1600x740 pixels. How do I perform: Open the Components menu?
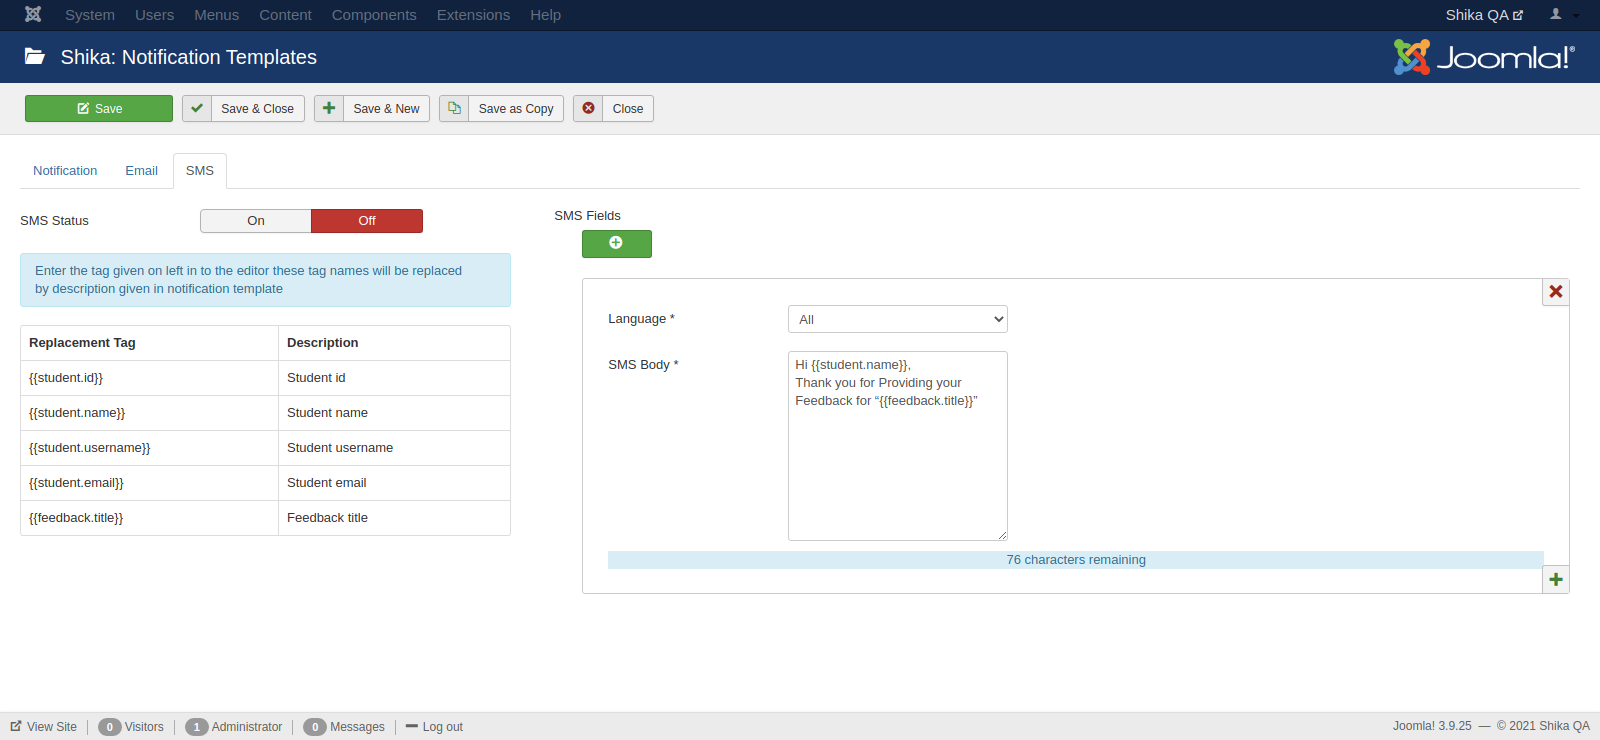(373, 15)
